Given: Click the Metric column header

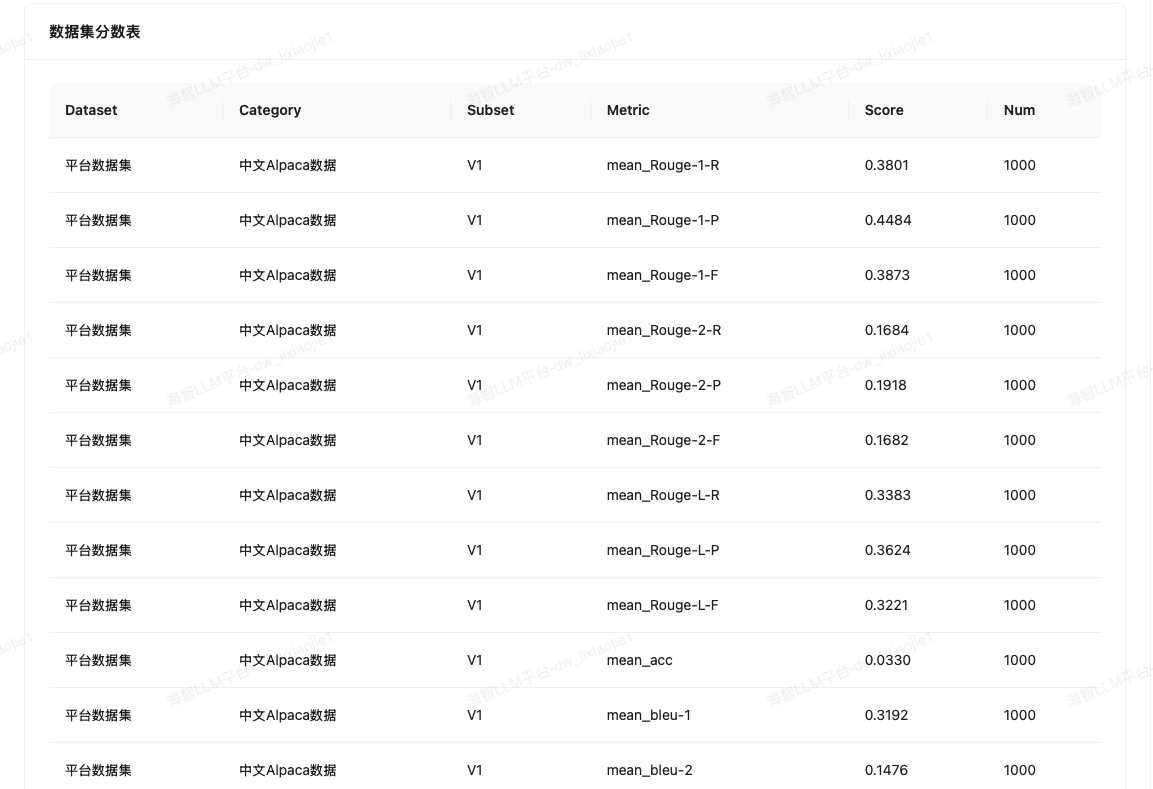Looking at the screenshot, I should click(x=628, y=110).
